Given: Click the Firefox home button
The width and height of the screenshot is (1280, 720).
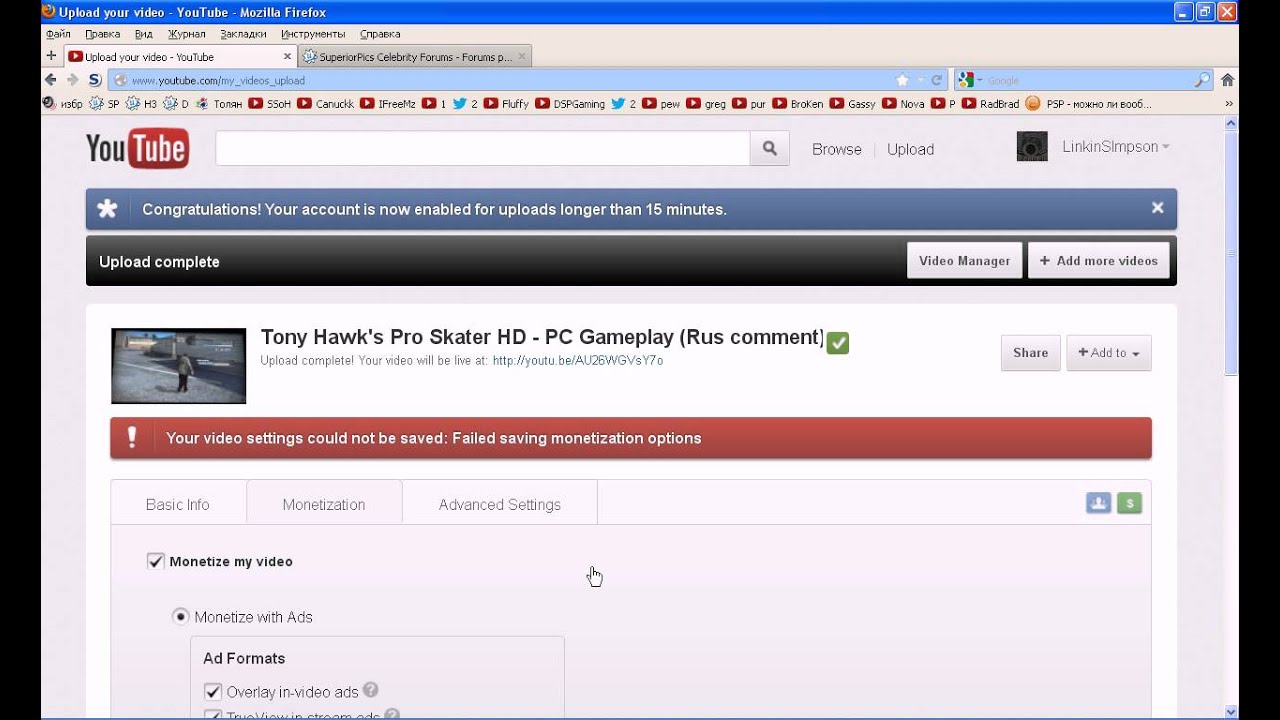Looking at the screenshot, I should coord(1227,80).
